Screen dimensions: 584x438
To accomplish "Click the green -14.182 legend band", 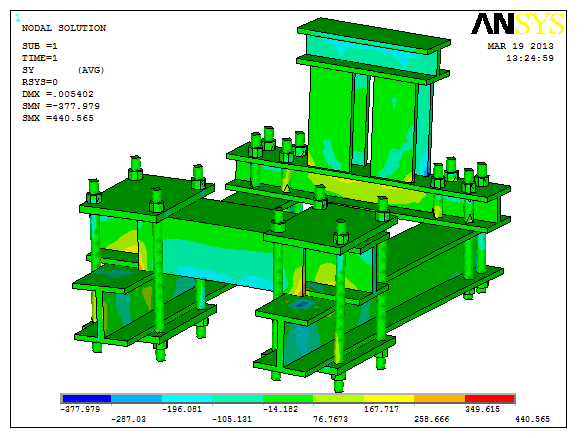I will 288,399.
